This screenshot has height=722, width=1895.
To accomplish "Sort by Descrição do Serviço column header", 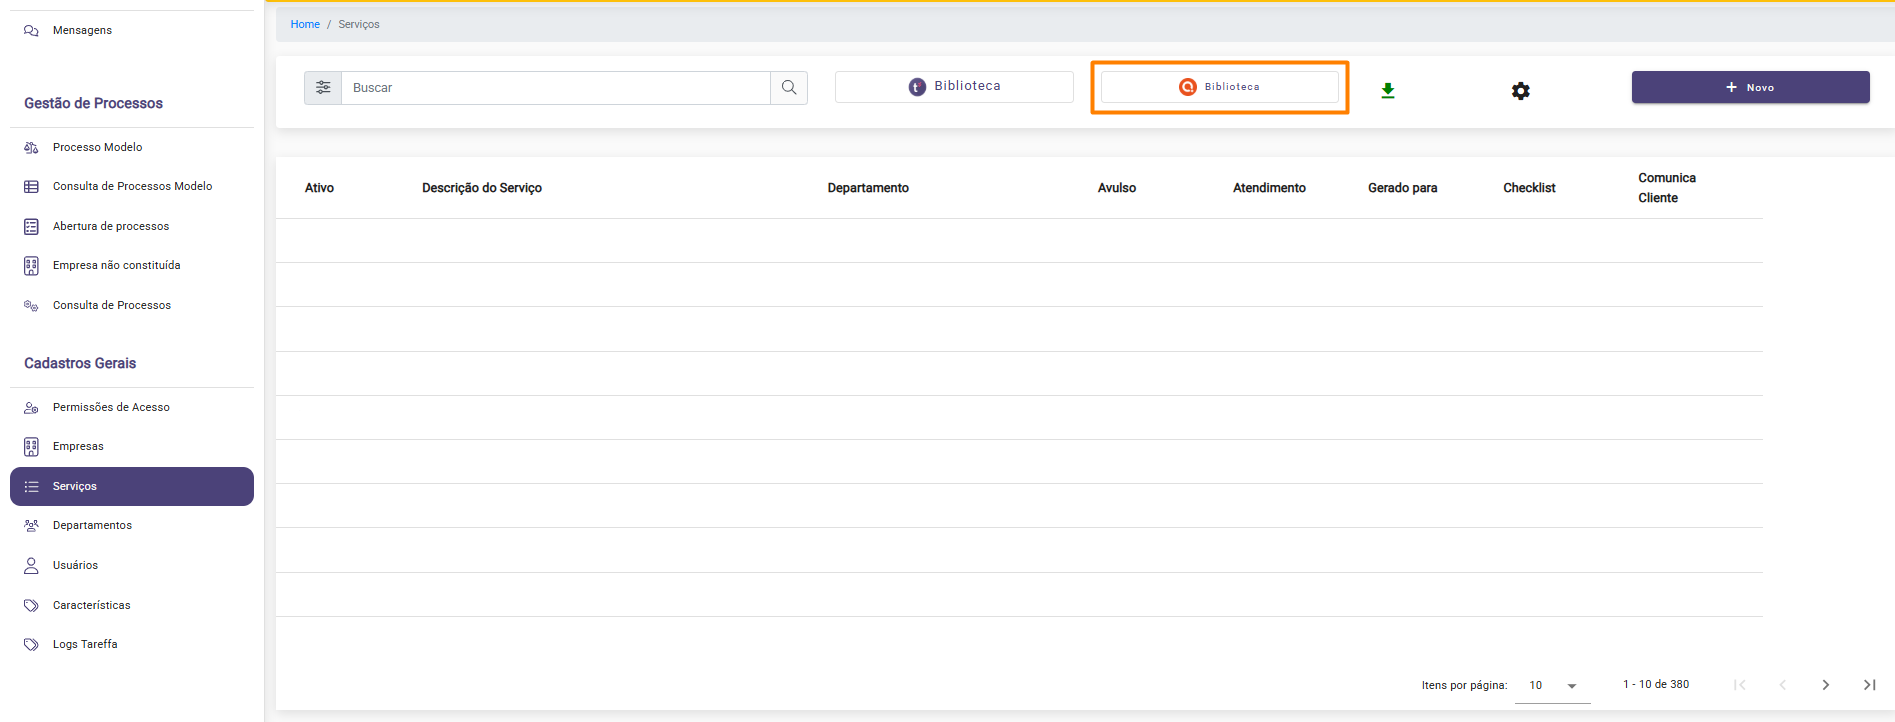I will tap(481, 188).
